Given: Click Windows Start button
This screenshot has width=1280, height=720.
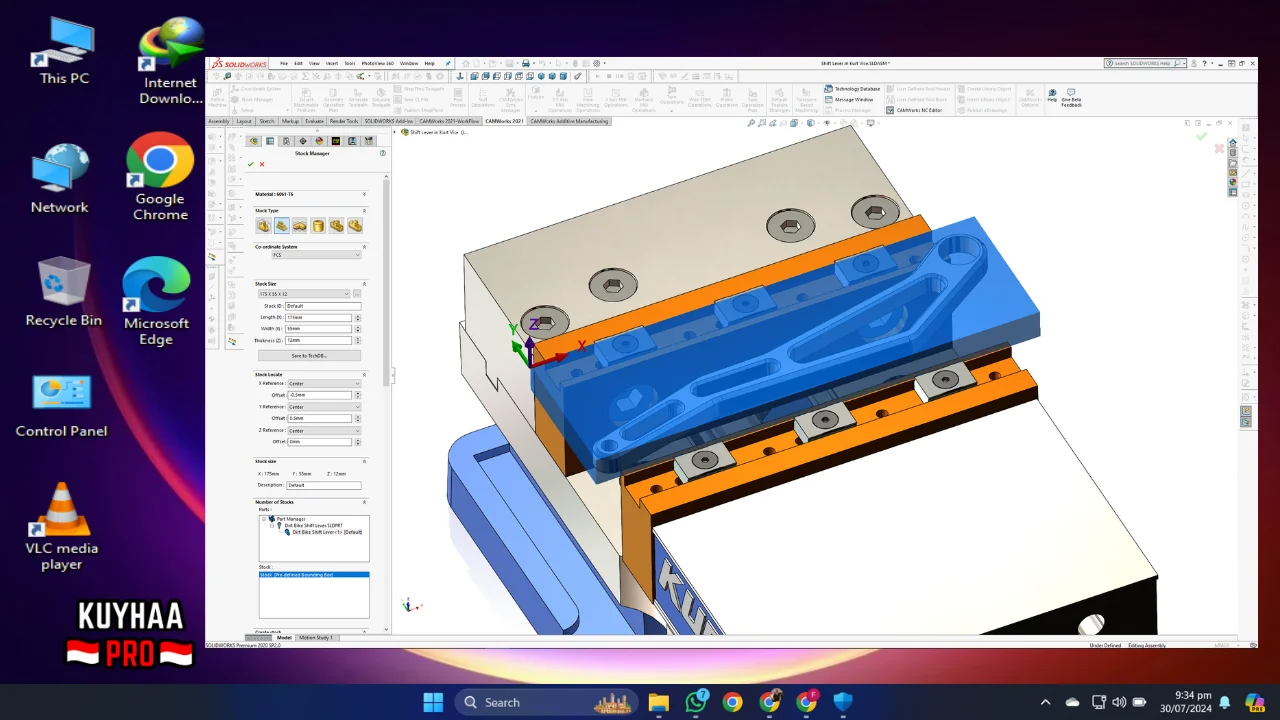Looking at the screenshot, I should 433,702.
